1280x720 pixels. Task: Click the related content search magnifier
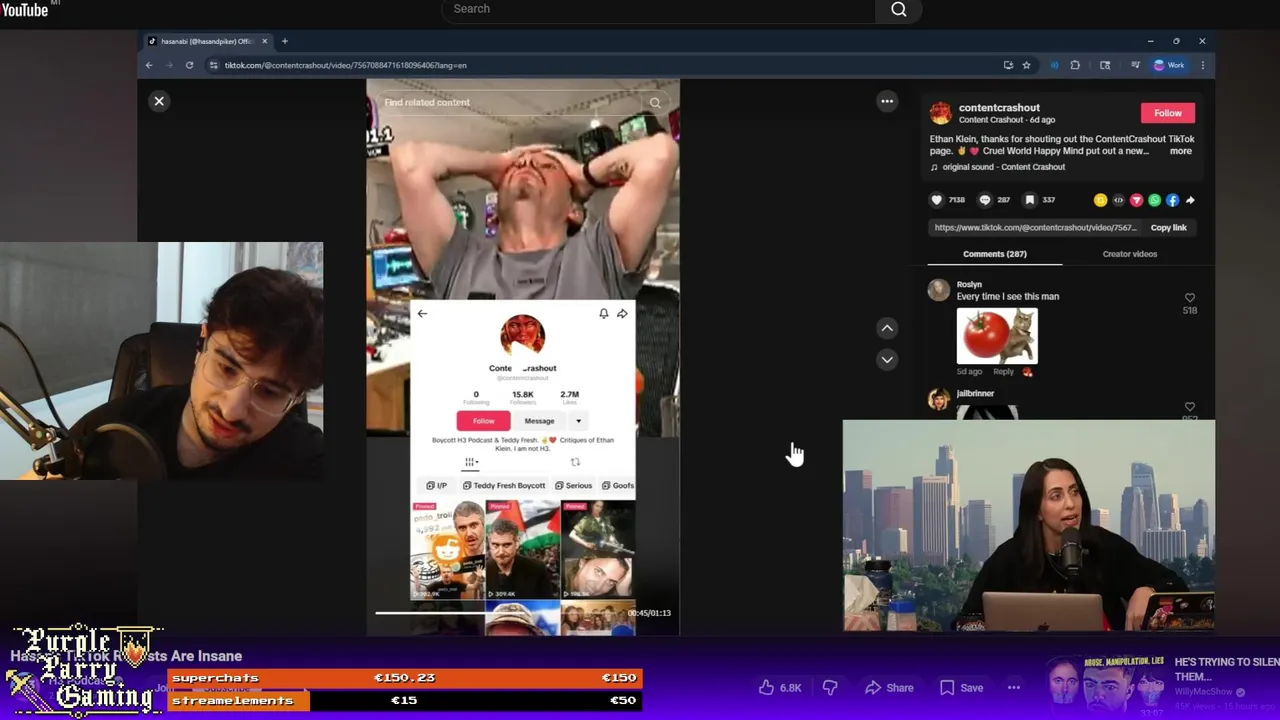coord(655,102)
